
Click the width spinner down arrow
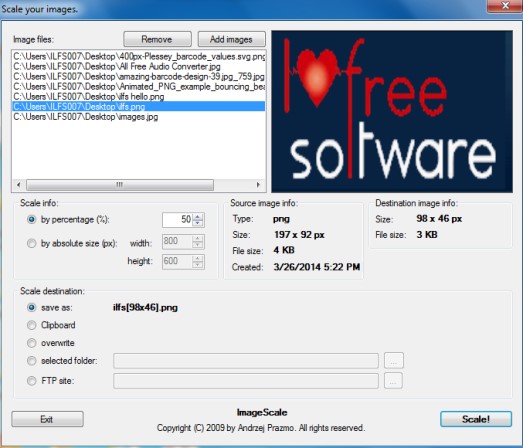[198, 245]
